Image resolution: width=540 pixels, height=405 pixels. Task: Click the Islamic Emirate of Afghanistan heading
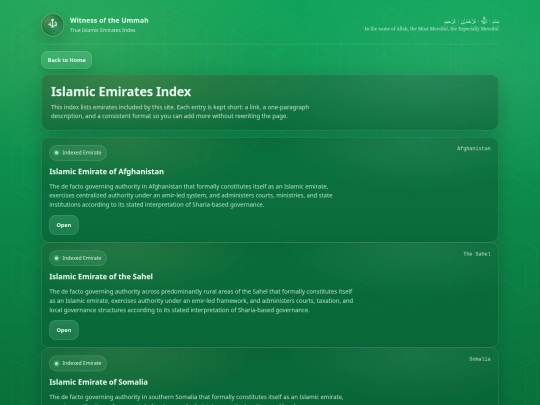tap(106, 172)
